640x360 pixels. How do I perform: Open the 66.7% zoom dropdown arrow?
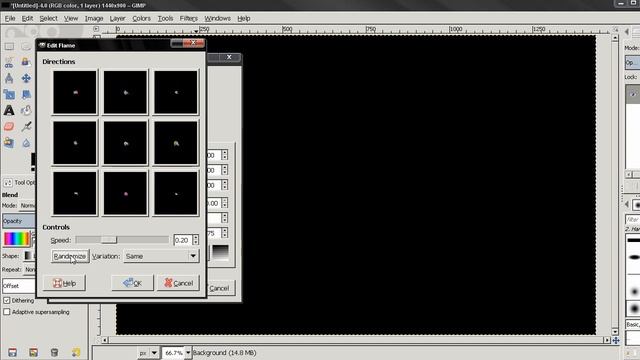tap(188, 353)
